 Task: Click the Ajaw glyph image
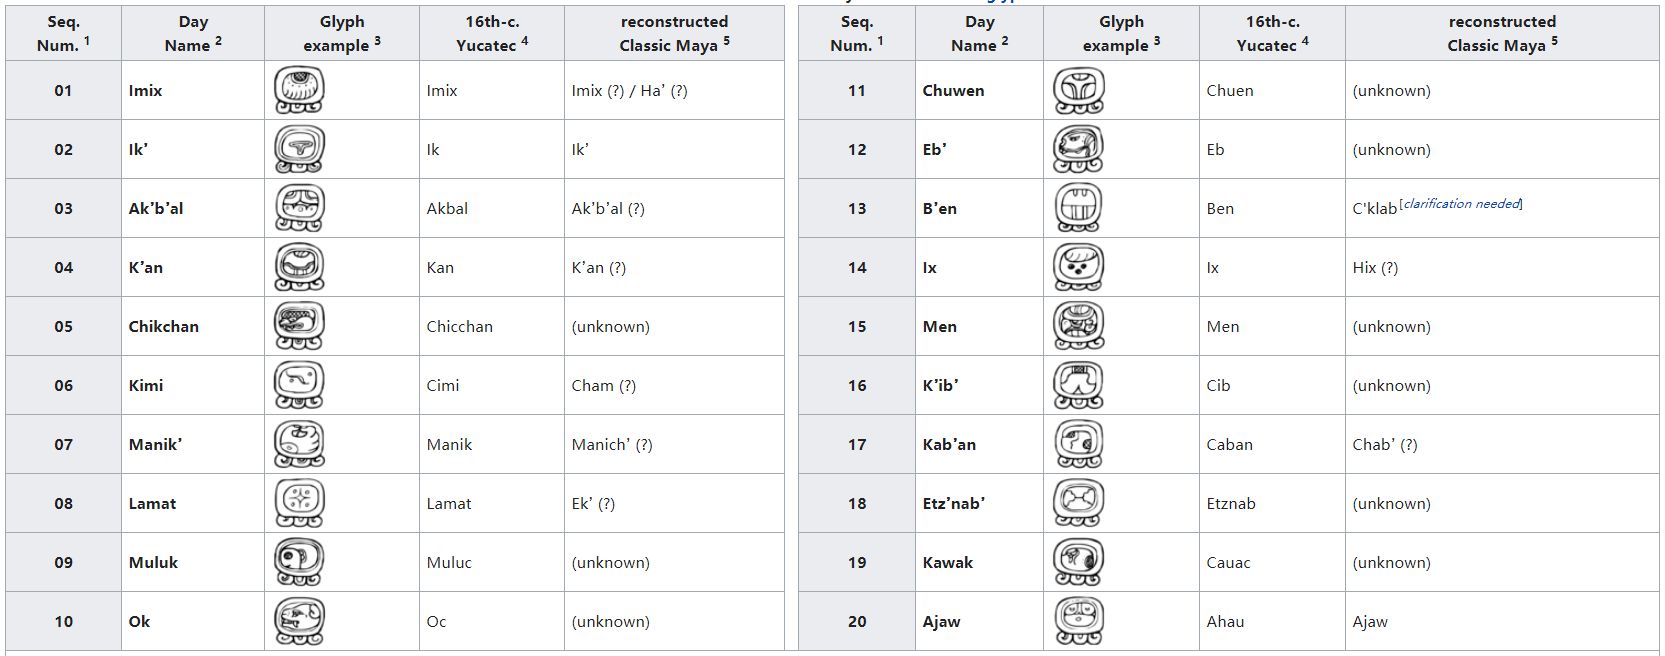tap(1078, 622)
